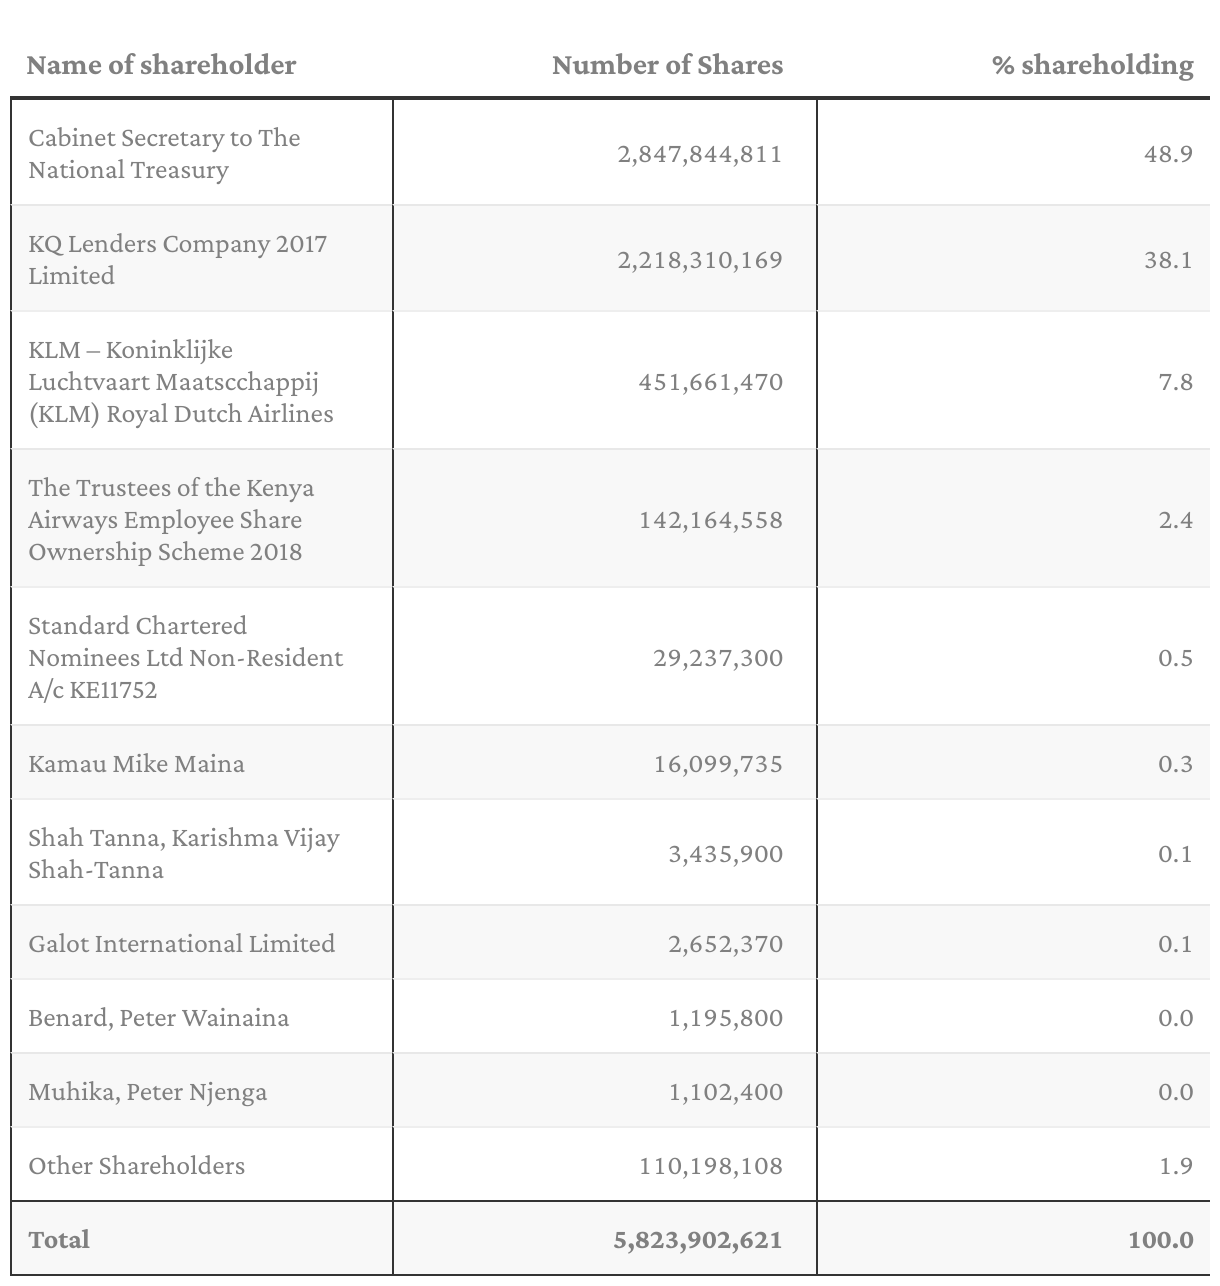Click the total shares figure 5,823,902,621
Screen dimensions: 1220x1286
tap(697, 1240)
